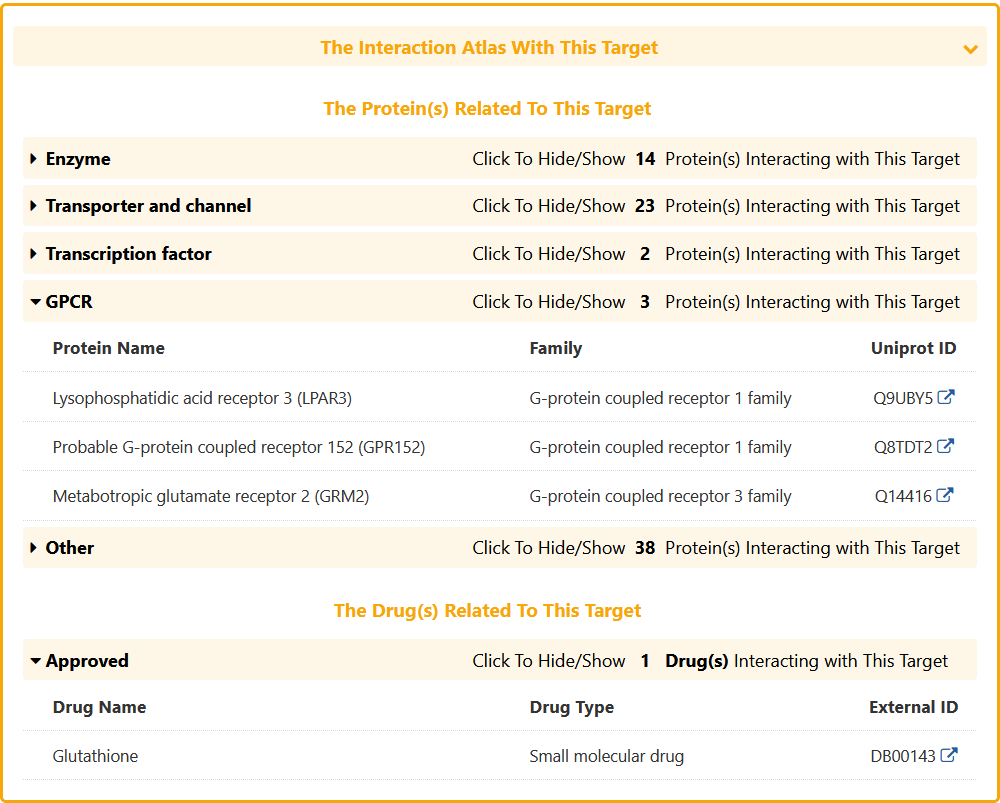1000x803 pixels.
Task: Open Uniprot ID Q14416 link
Action: [903, 496]
